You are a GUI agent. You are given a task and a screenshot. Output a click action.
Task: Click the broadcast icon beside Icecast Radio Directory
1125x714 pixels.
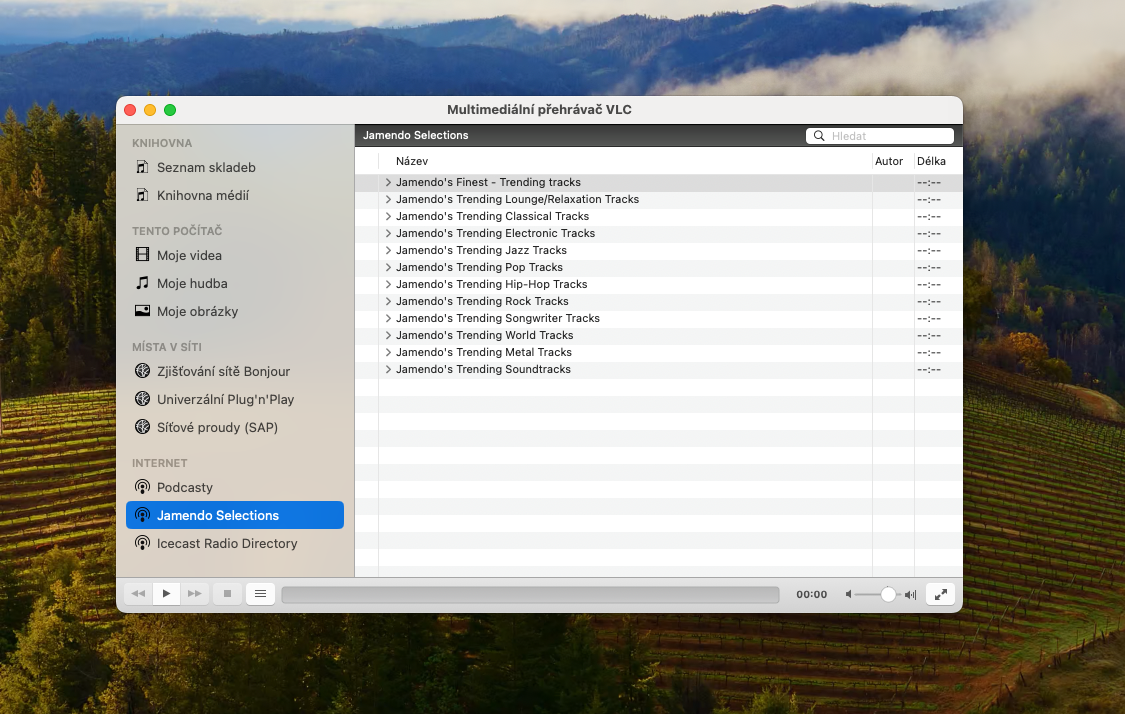pos(142,543)
